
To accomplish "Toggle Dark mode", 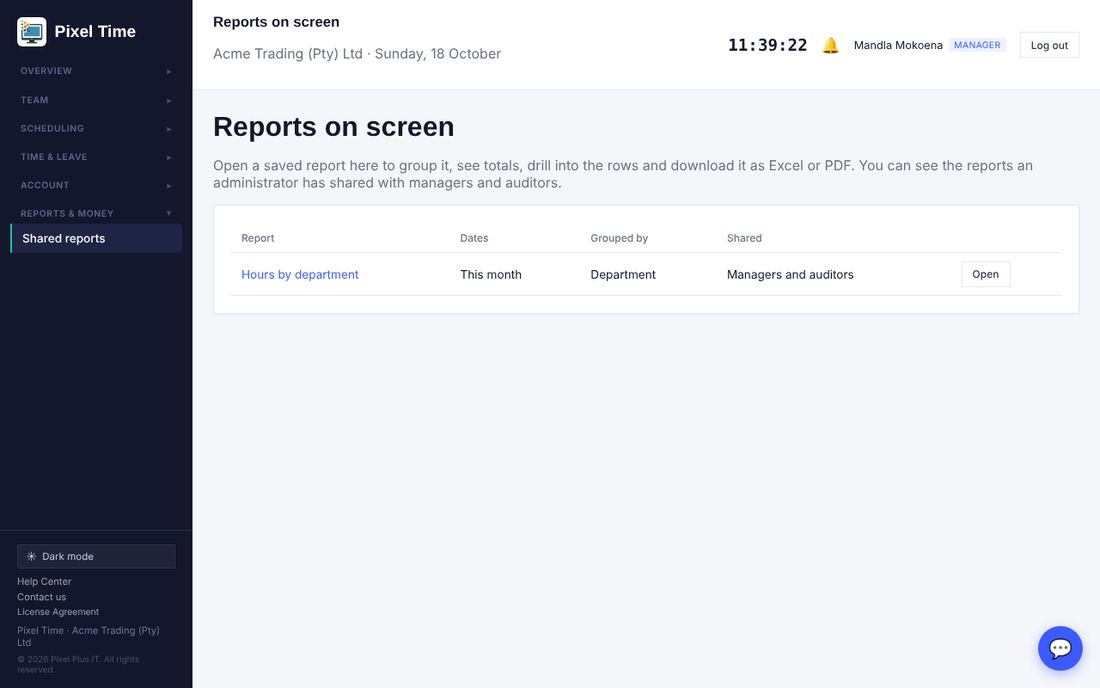I will [96, 556].
